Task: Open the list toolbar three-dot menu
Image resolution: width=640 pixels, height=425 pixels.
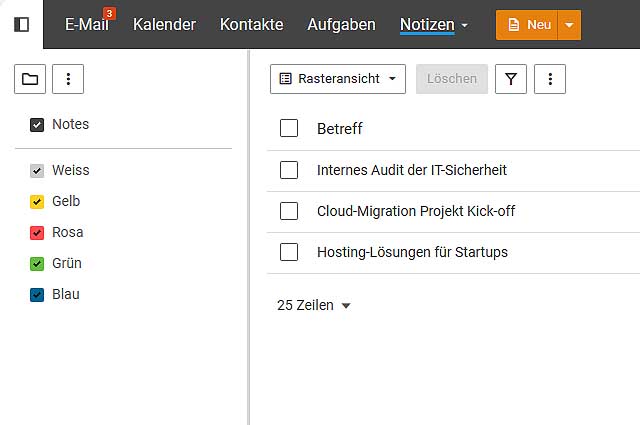Action: pos(550,79)
